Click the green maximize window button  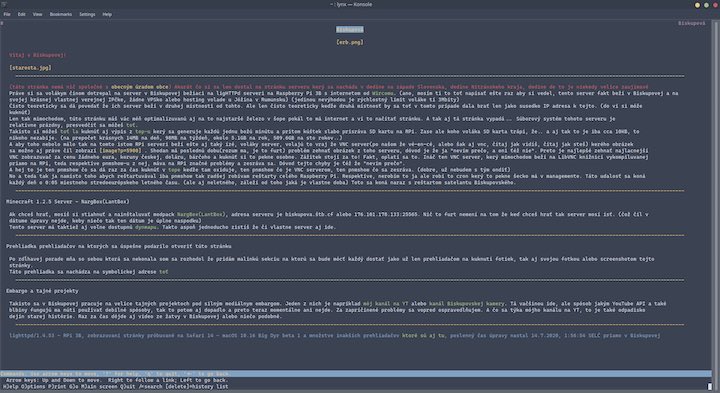tap(706, 5)
